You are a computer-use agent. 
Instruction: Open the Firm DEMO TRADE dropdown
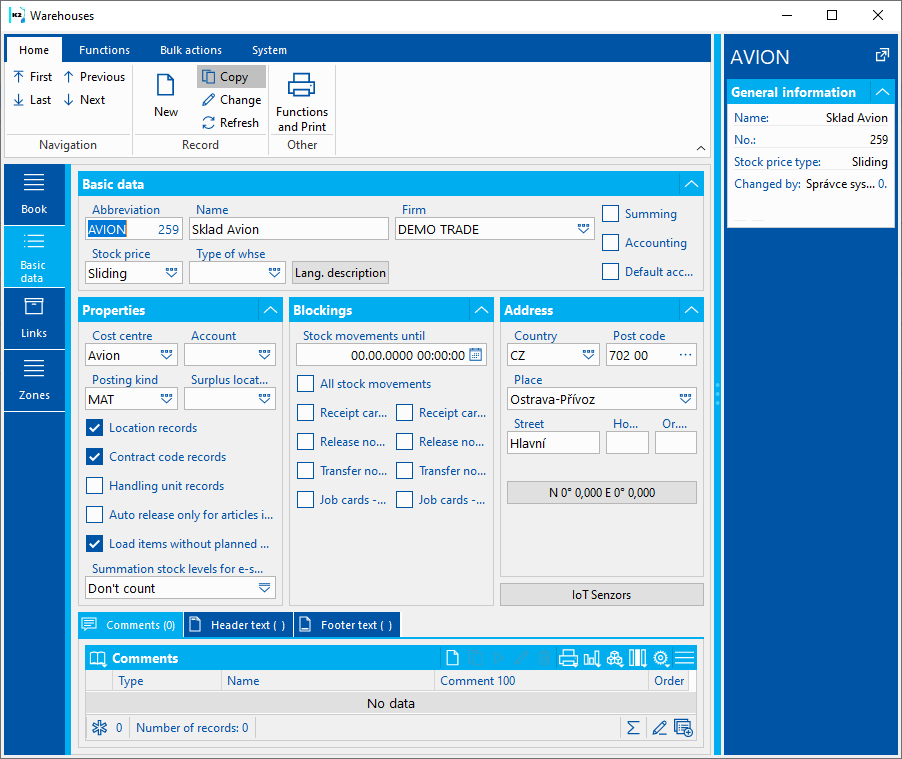coord(583,229)
